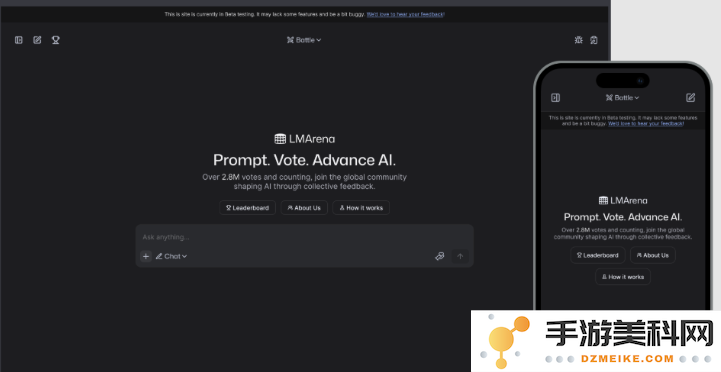Click the 'Over 2.8M votes' desktop subtitle text
721x372 pixels.
tap(304, 182)
